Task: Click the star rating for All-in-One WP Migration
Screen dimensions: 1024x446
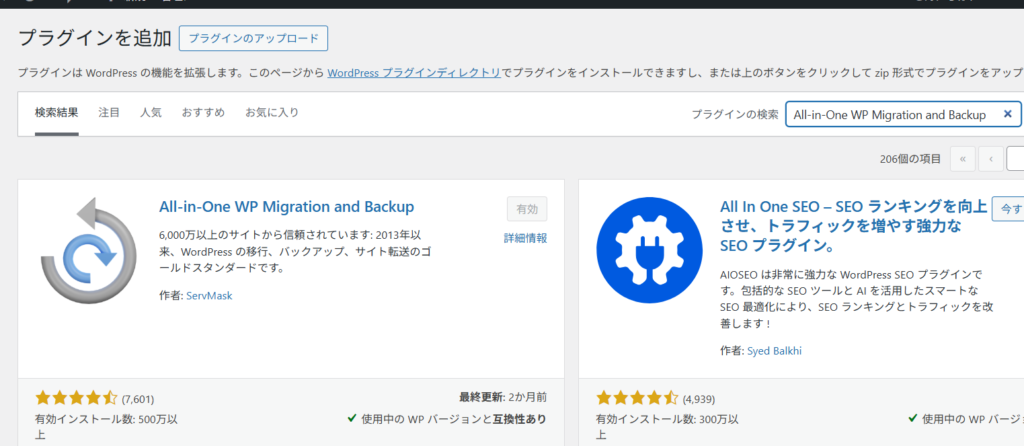Action: coord(76,398)
